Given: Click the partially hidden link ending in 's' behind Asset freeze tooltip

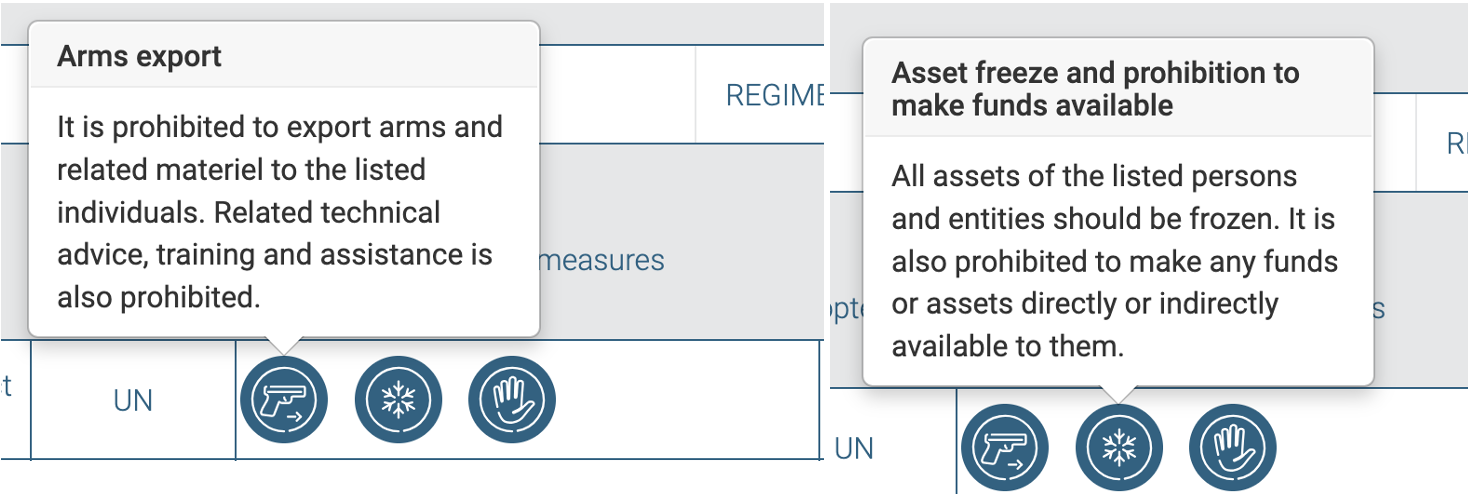Looking at the screenshot, I should [1379, 308].
